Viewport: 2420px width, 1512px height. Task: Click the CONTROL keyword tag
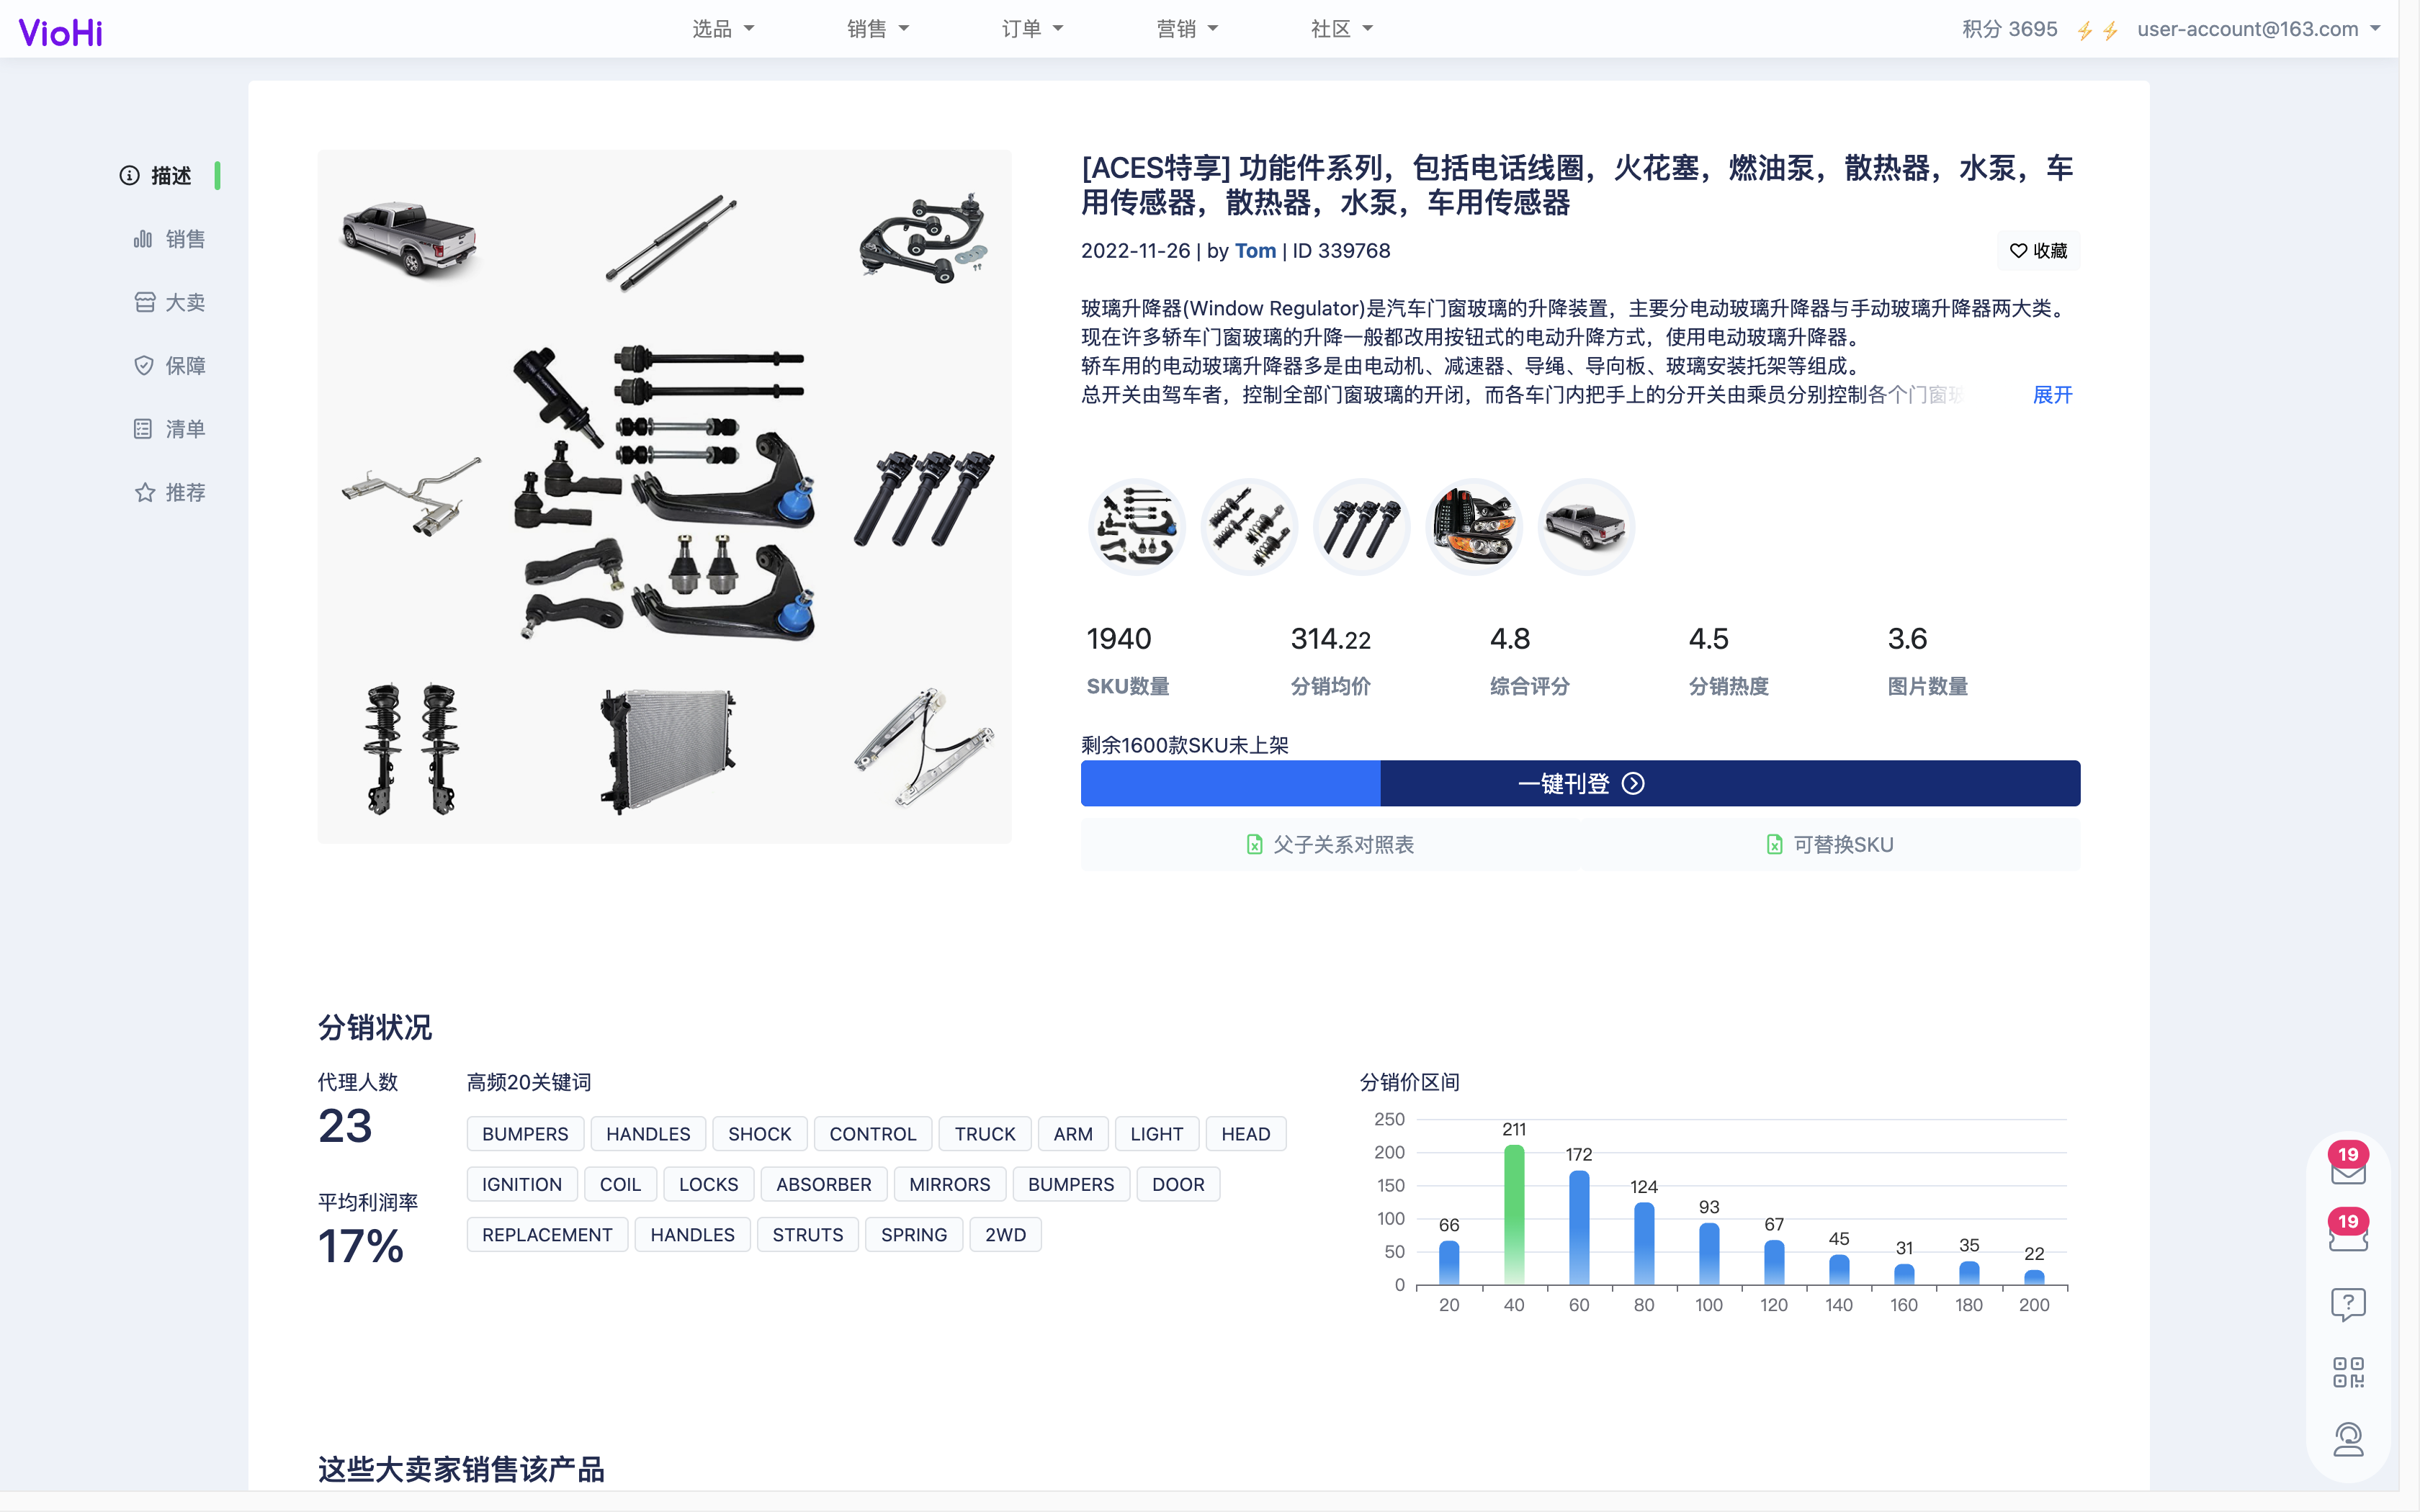tap(872, 1134)
